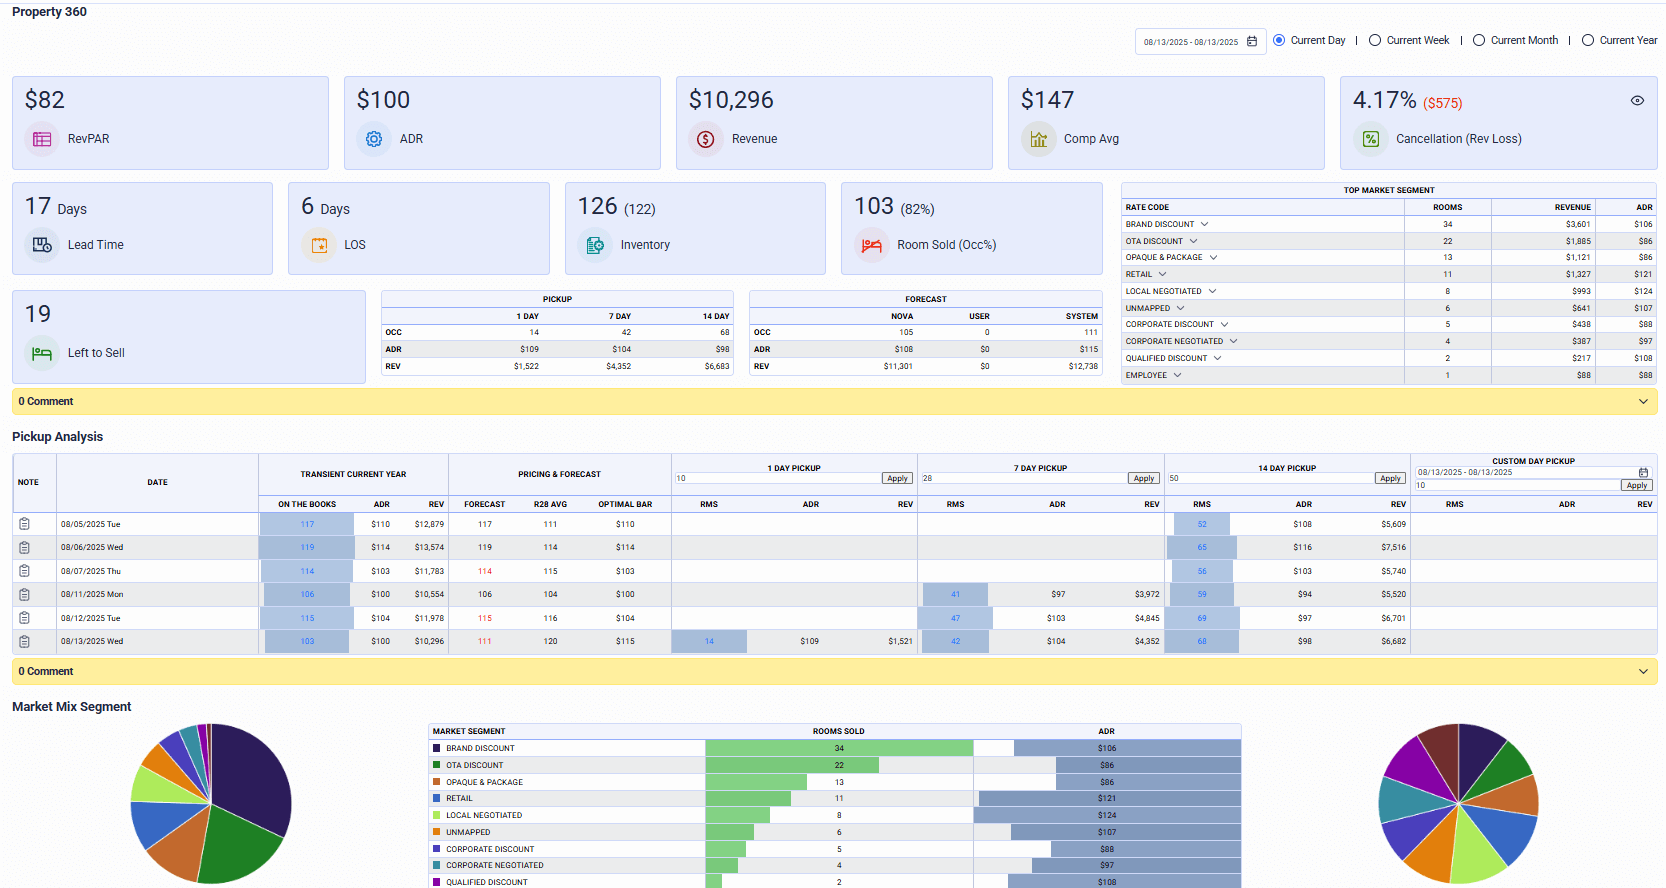Click the EMPLOYEE rooms value 1
The width and height of the screenshot is (1666, 888).
(1447, 375)
